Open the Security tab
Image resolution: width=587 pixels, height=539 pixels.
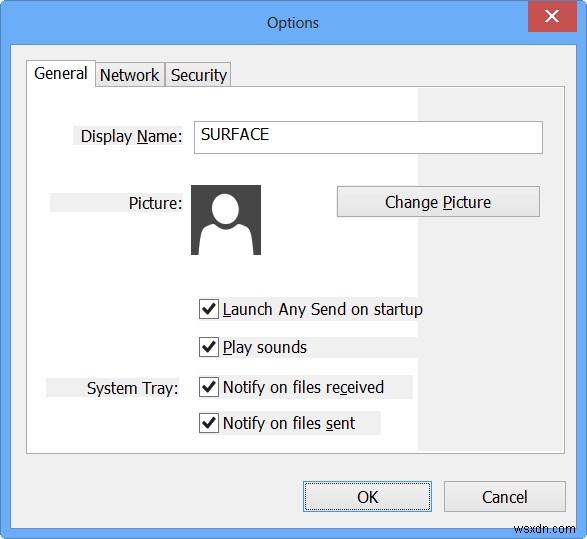pyautogui.click(x=198, y=75)
